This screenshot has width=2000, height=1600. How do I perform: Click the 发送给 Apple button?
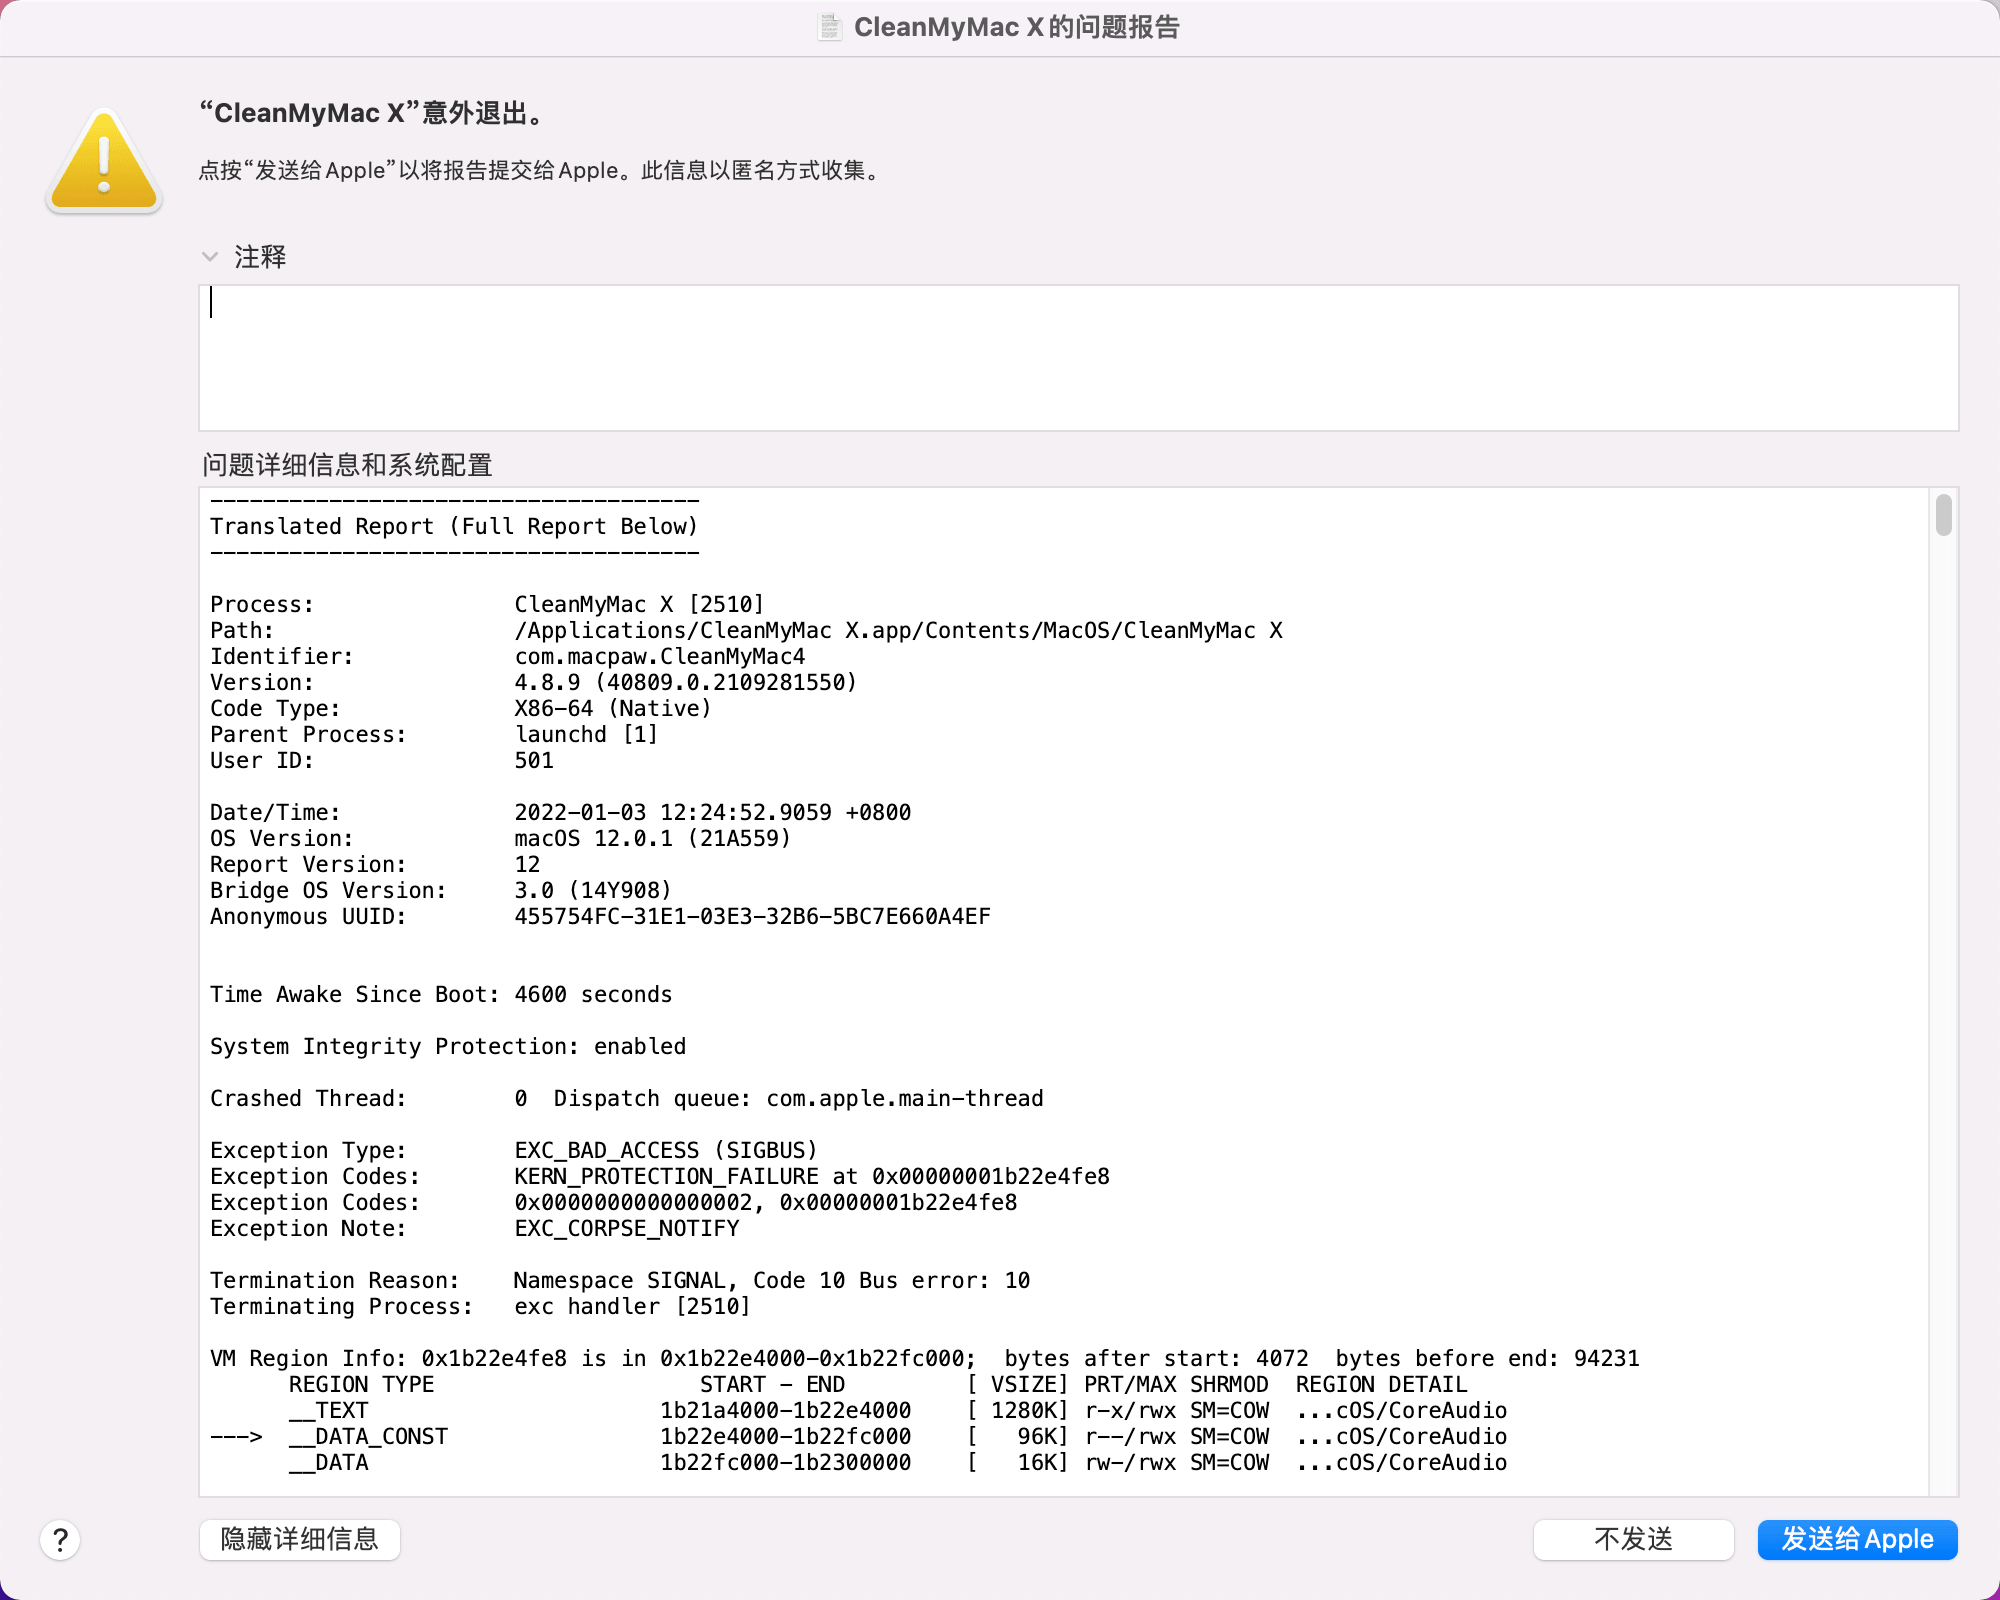pos(1857,1539)
